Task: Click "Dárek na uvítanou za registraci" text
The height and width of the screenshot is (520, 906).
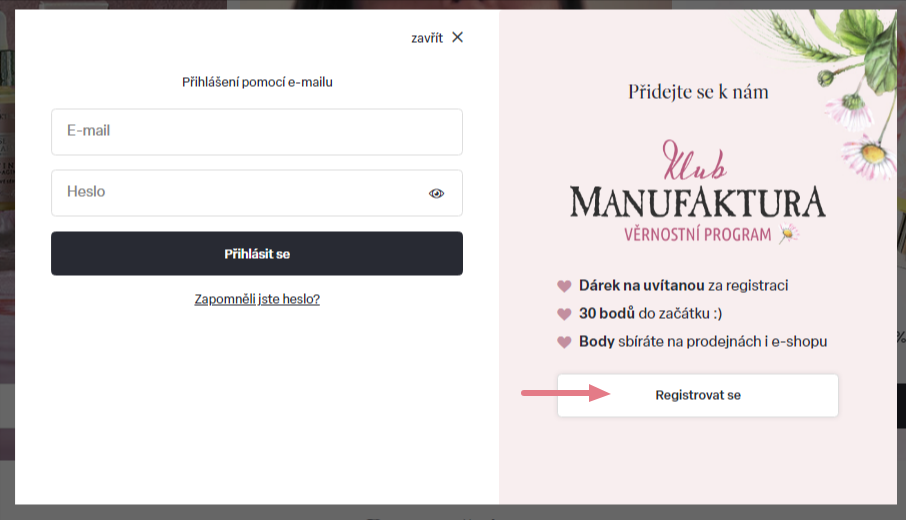Action: (683, 285)
